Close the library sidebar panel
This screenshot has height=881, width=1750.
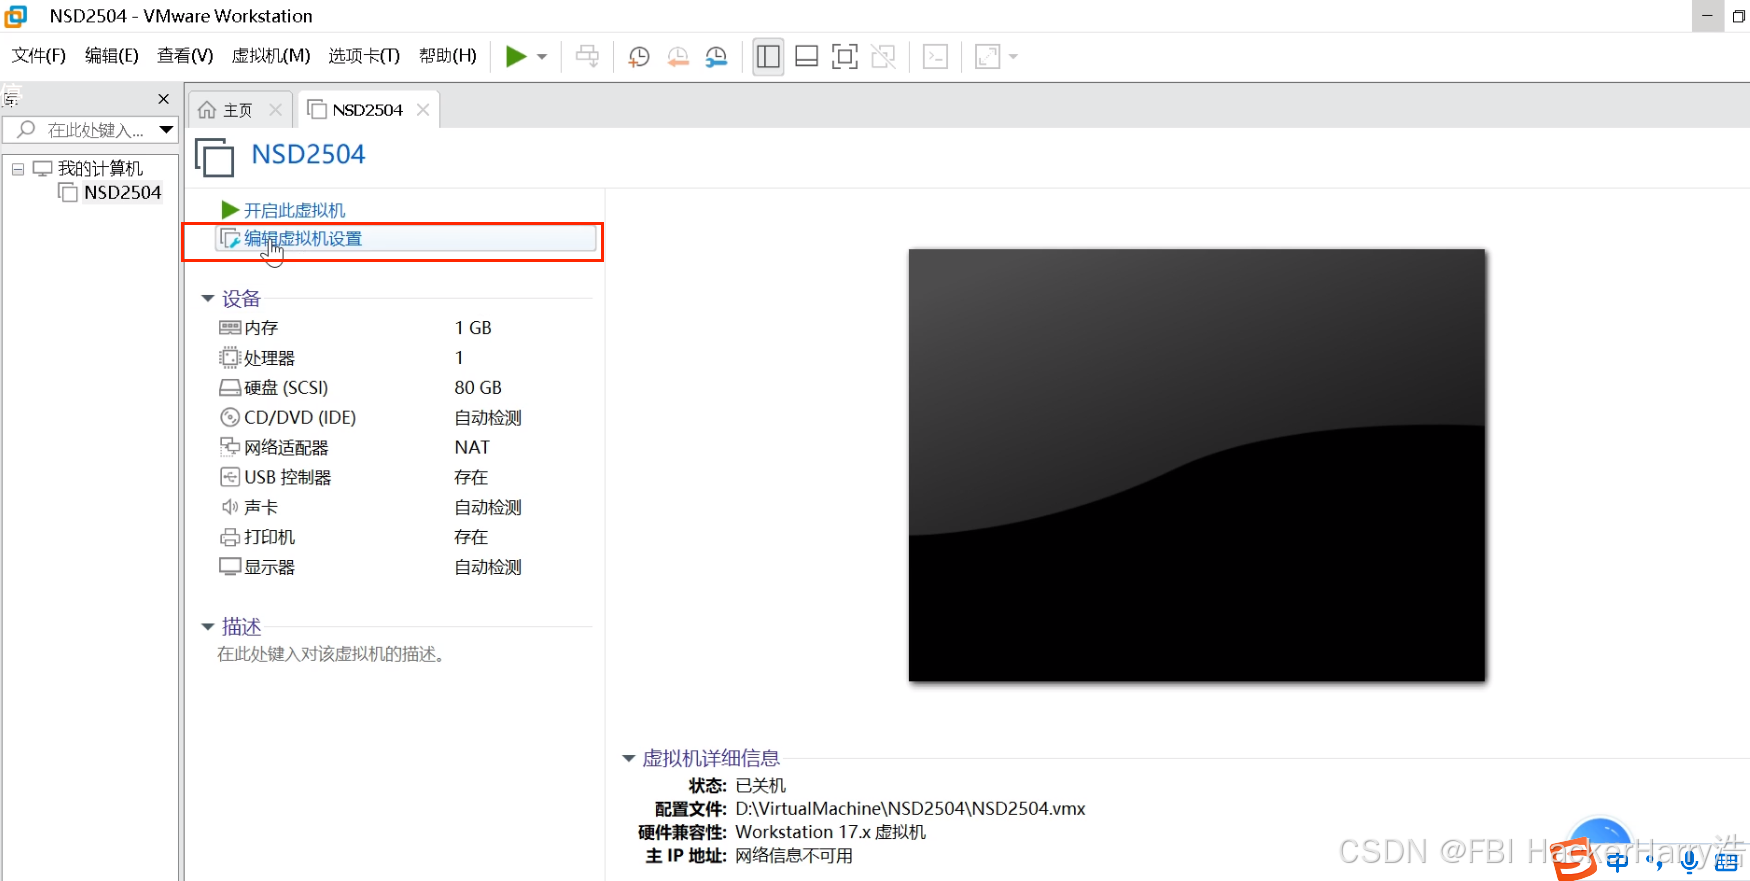(164, 99)
